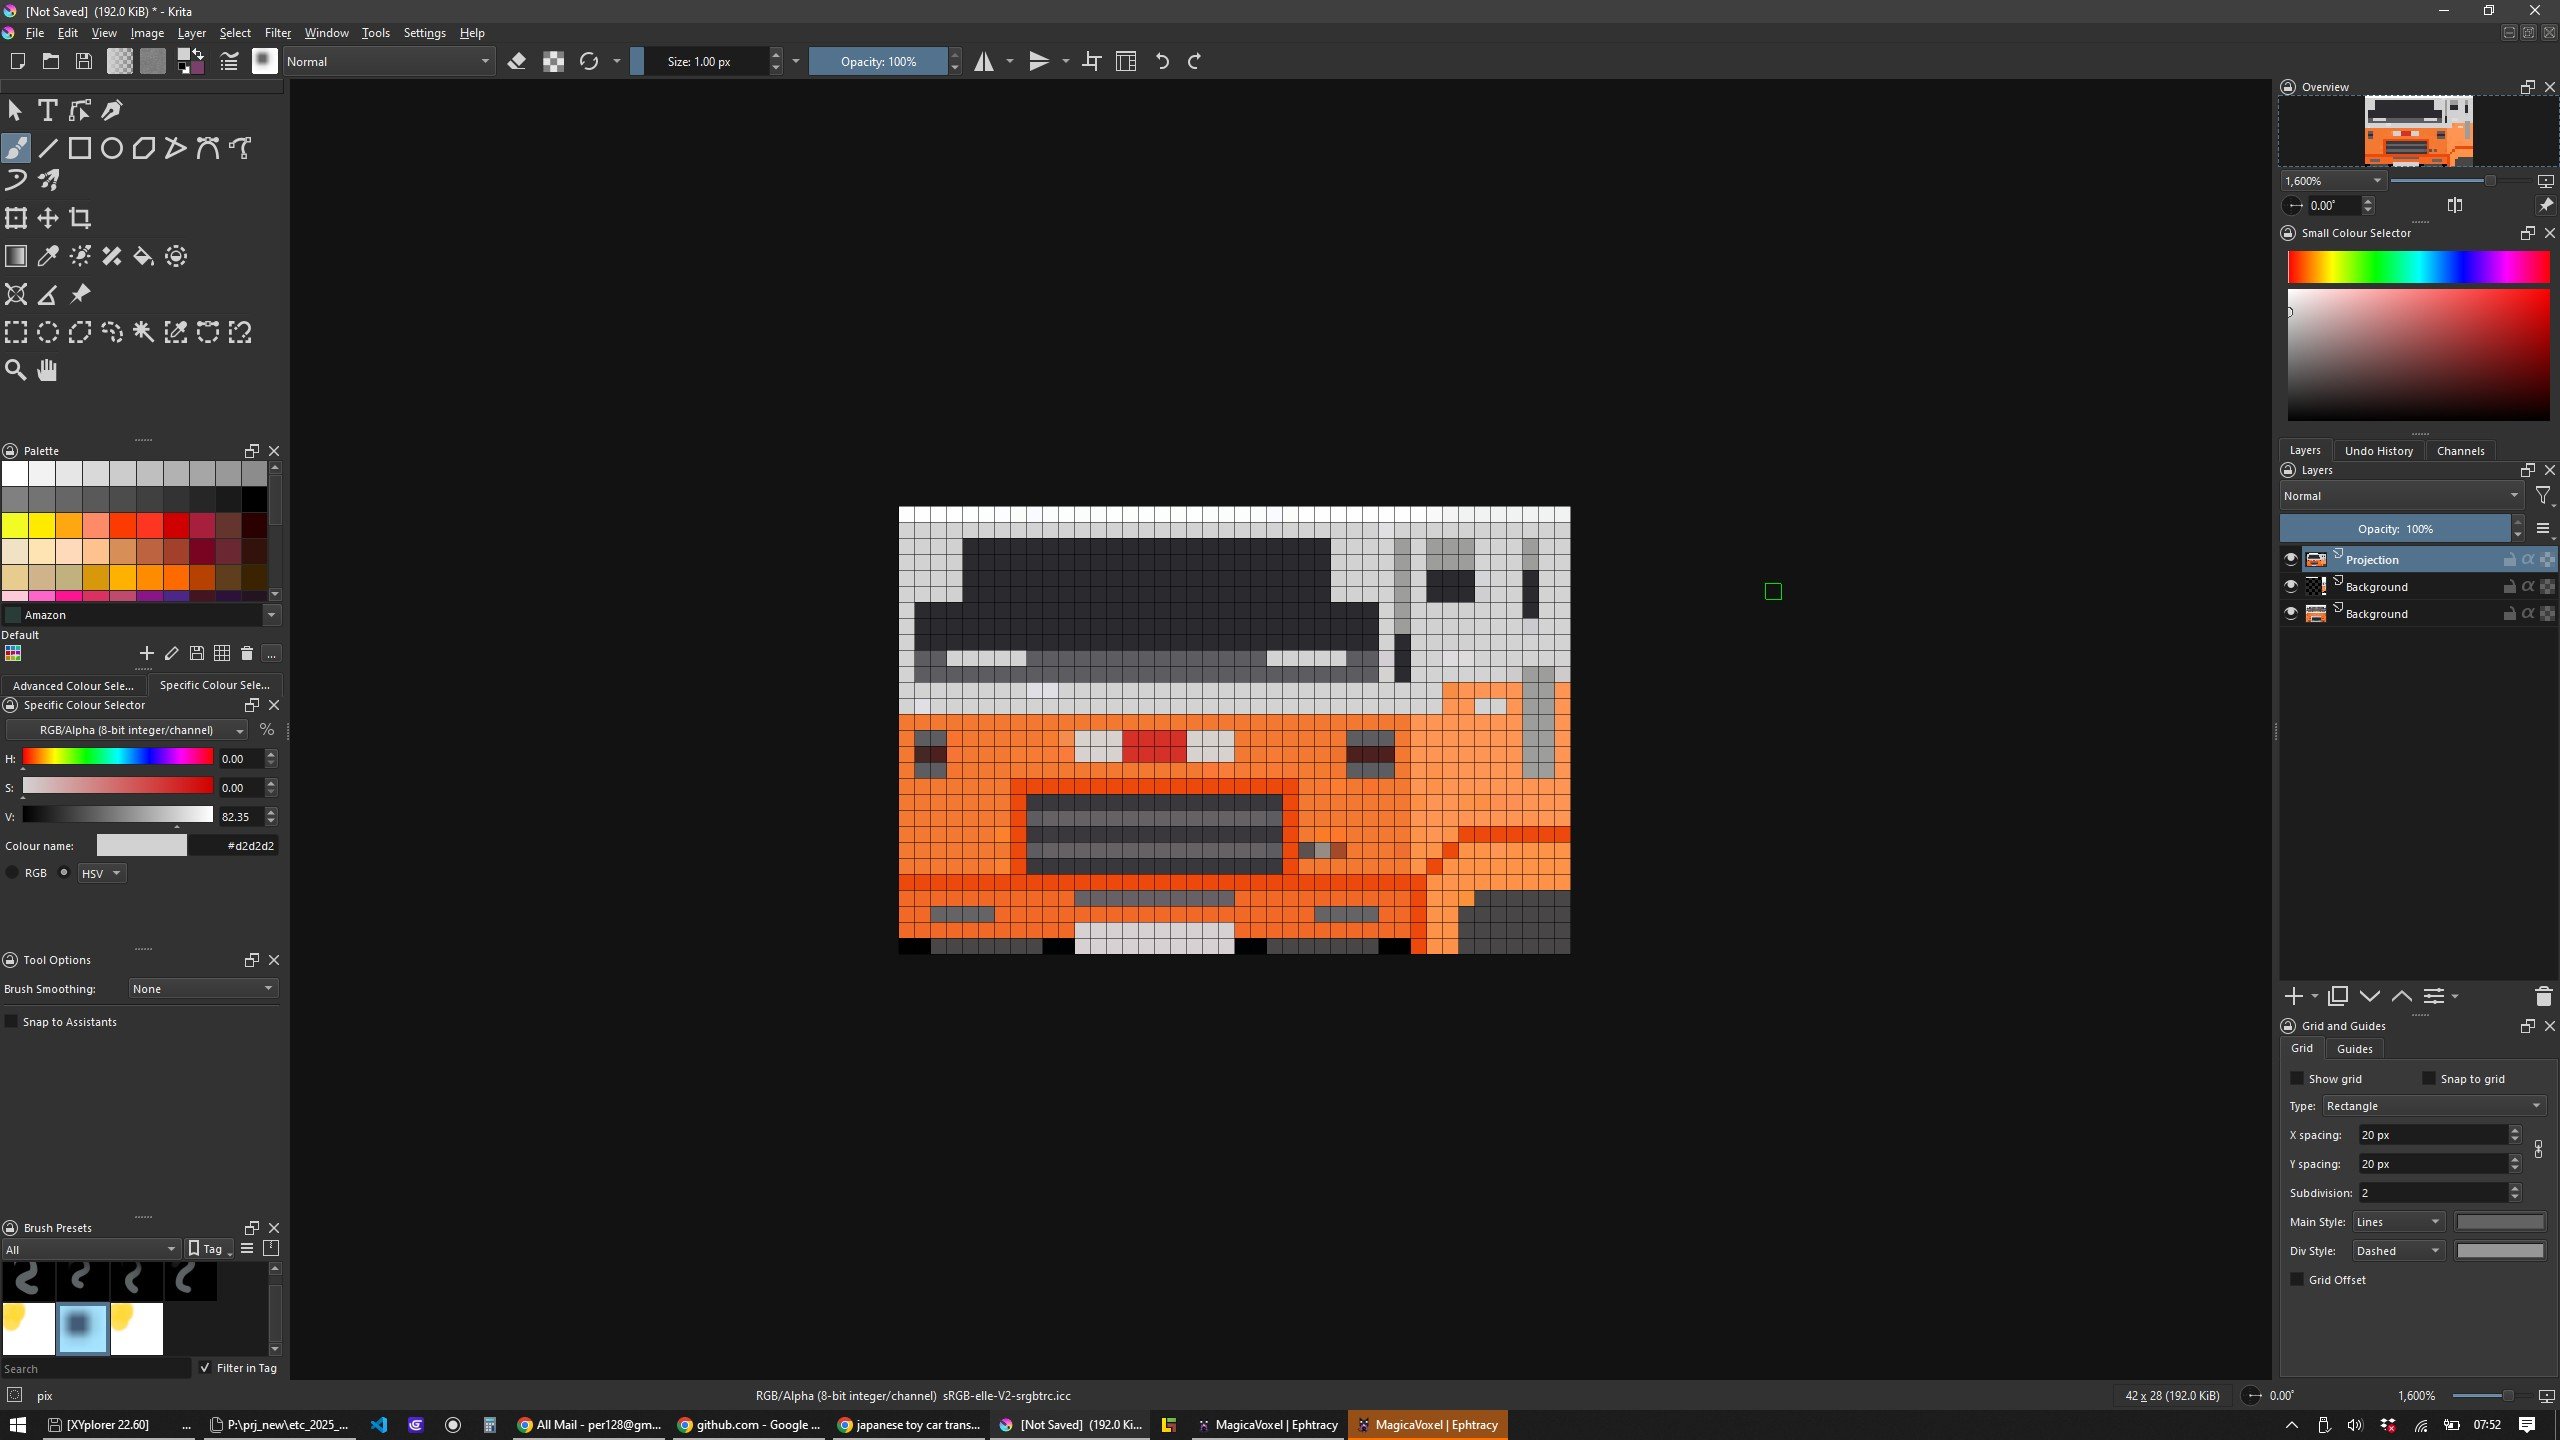The height and width of the screenshot is (1440, 2560).
Task: Create a new document icon
Action: tap(17, 61)
